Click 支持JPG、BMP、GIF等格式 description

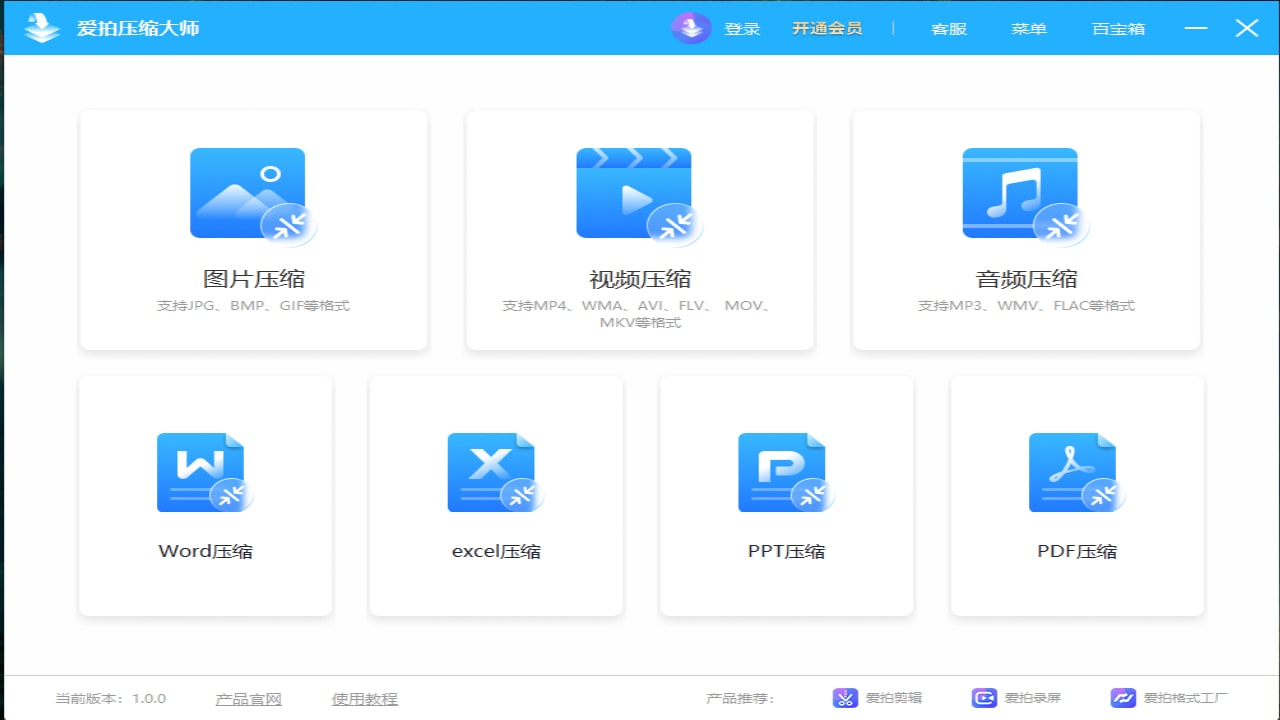(253, 306)
